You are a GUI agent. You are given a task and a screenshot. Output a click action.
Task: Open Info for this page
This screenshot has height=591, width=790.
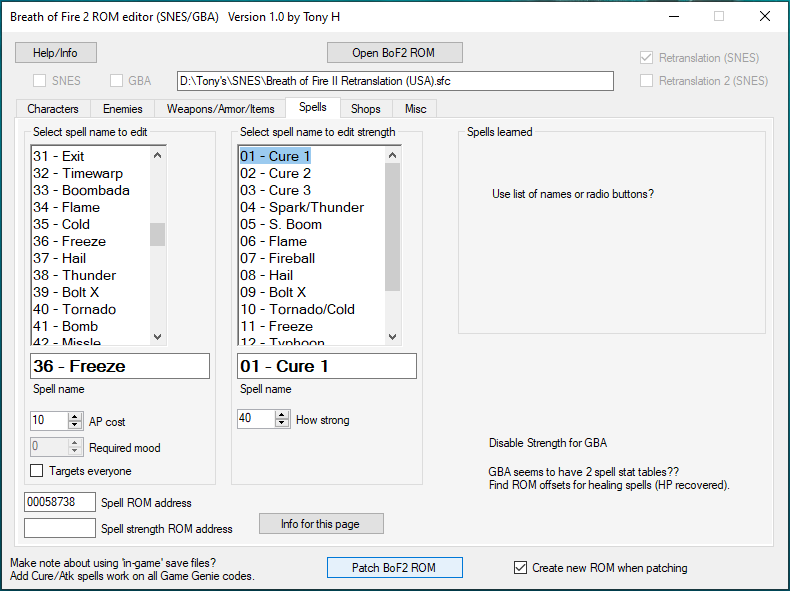pos(321,524)
